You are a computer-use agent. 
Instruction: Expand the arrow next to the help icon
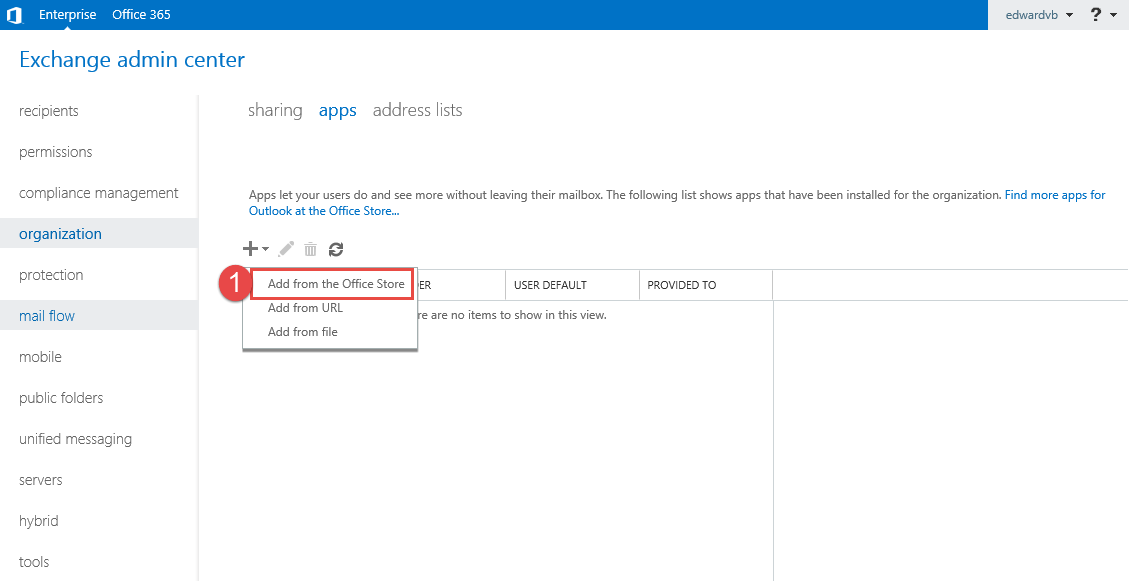click(1114, 15)
